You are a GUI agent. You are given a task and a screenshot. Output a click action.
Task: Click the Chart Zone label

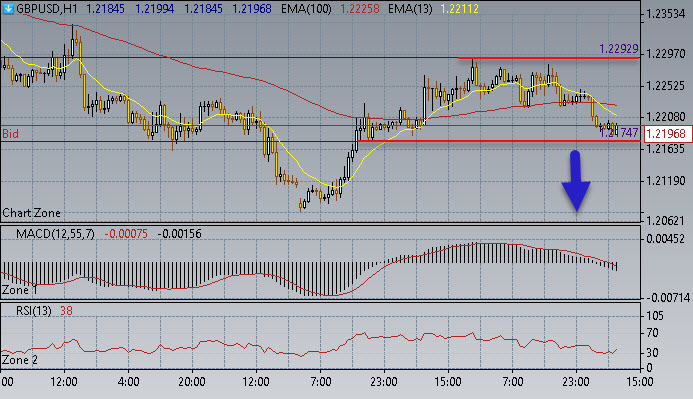coord(31,213)
